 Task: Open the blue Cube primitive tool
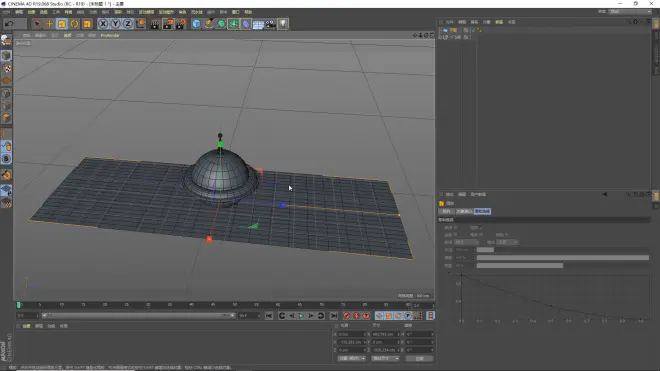(196, 24)
